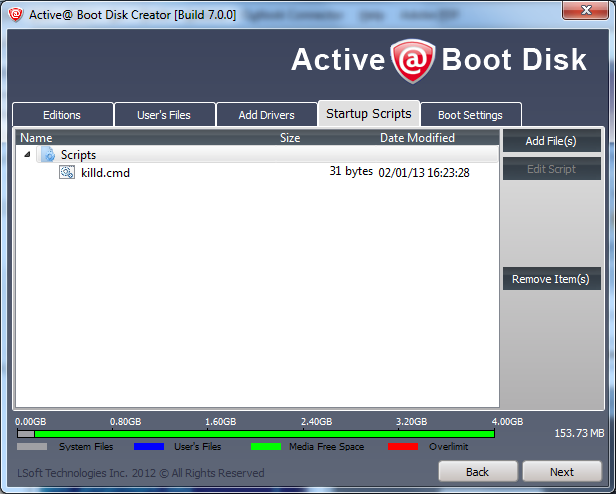Click the green media usage bar
This screenshot has height=494, width=616.
click(264, 434)
